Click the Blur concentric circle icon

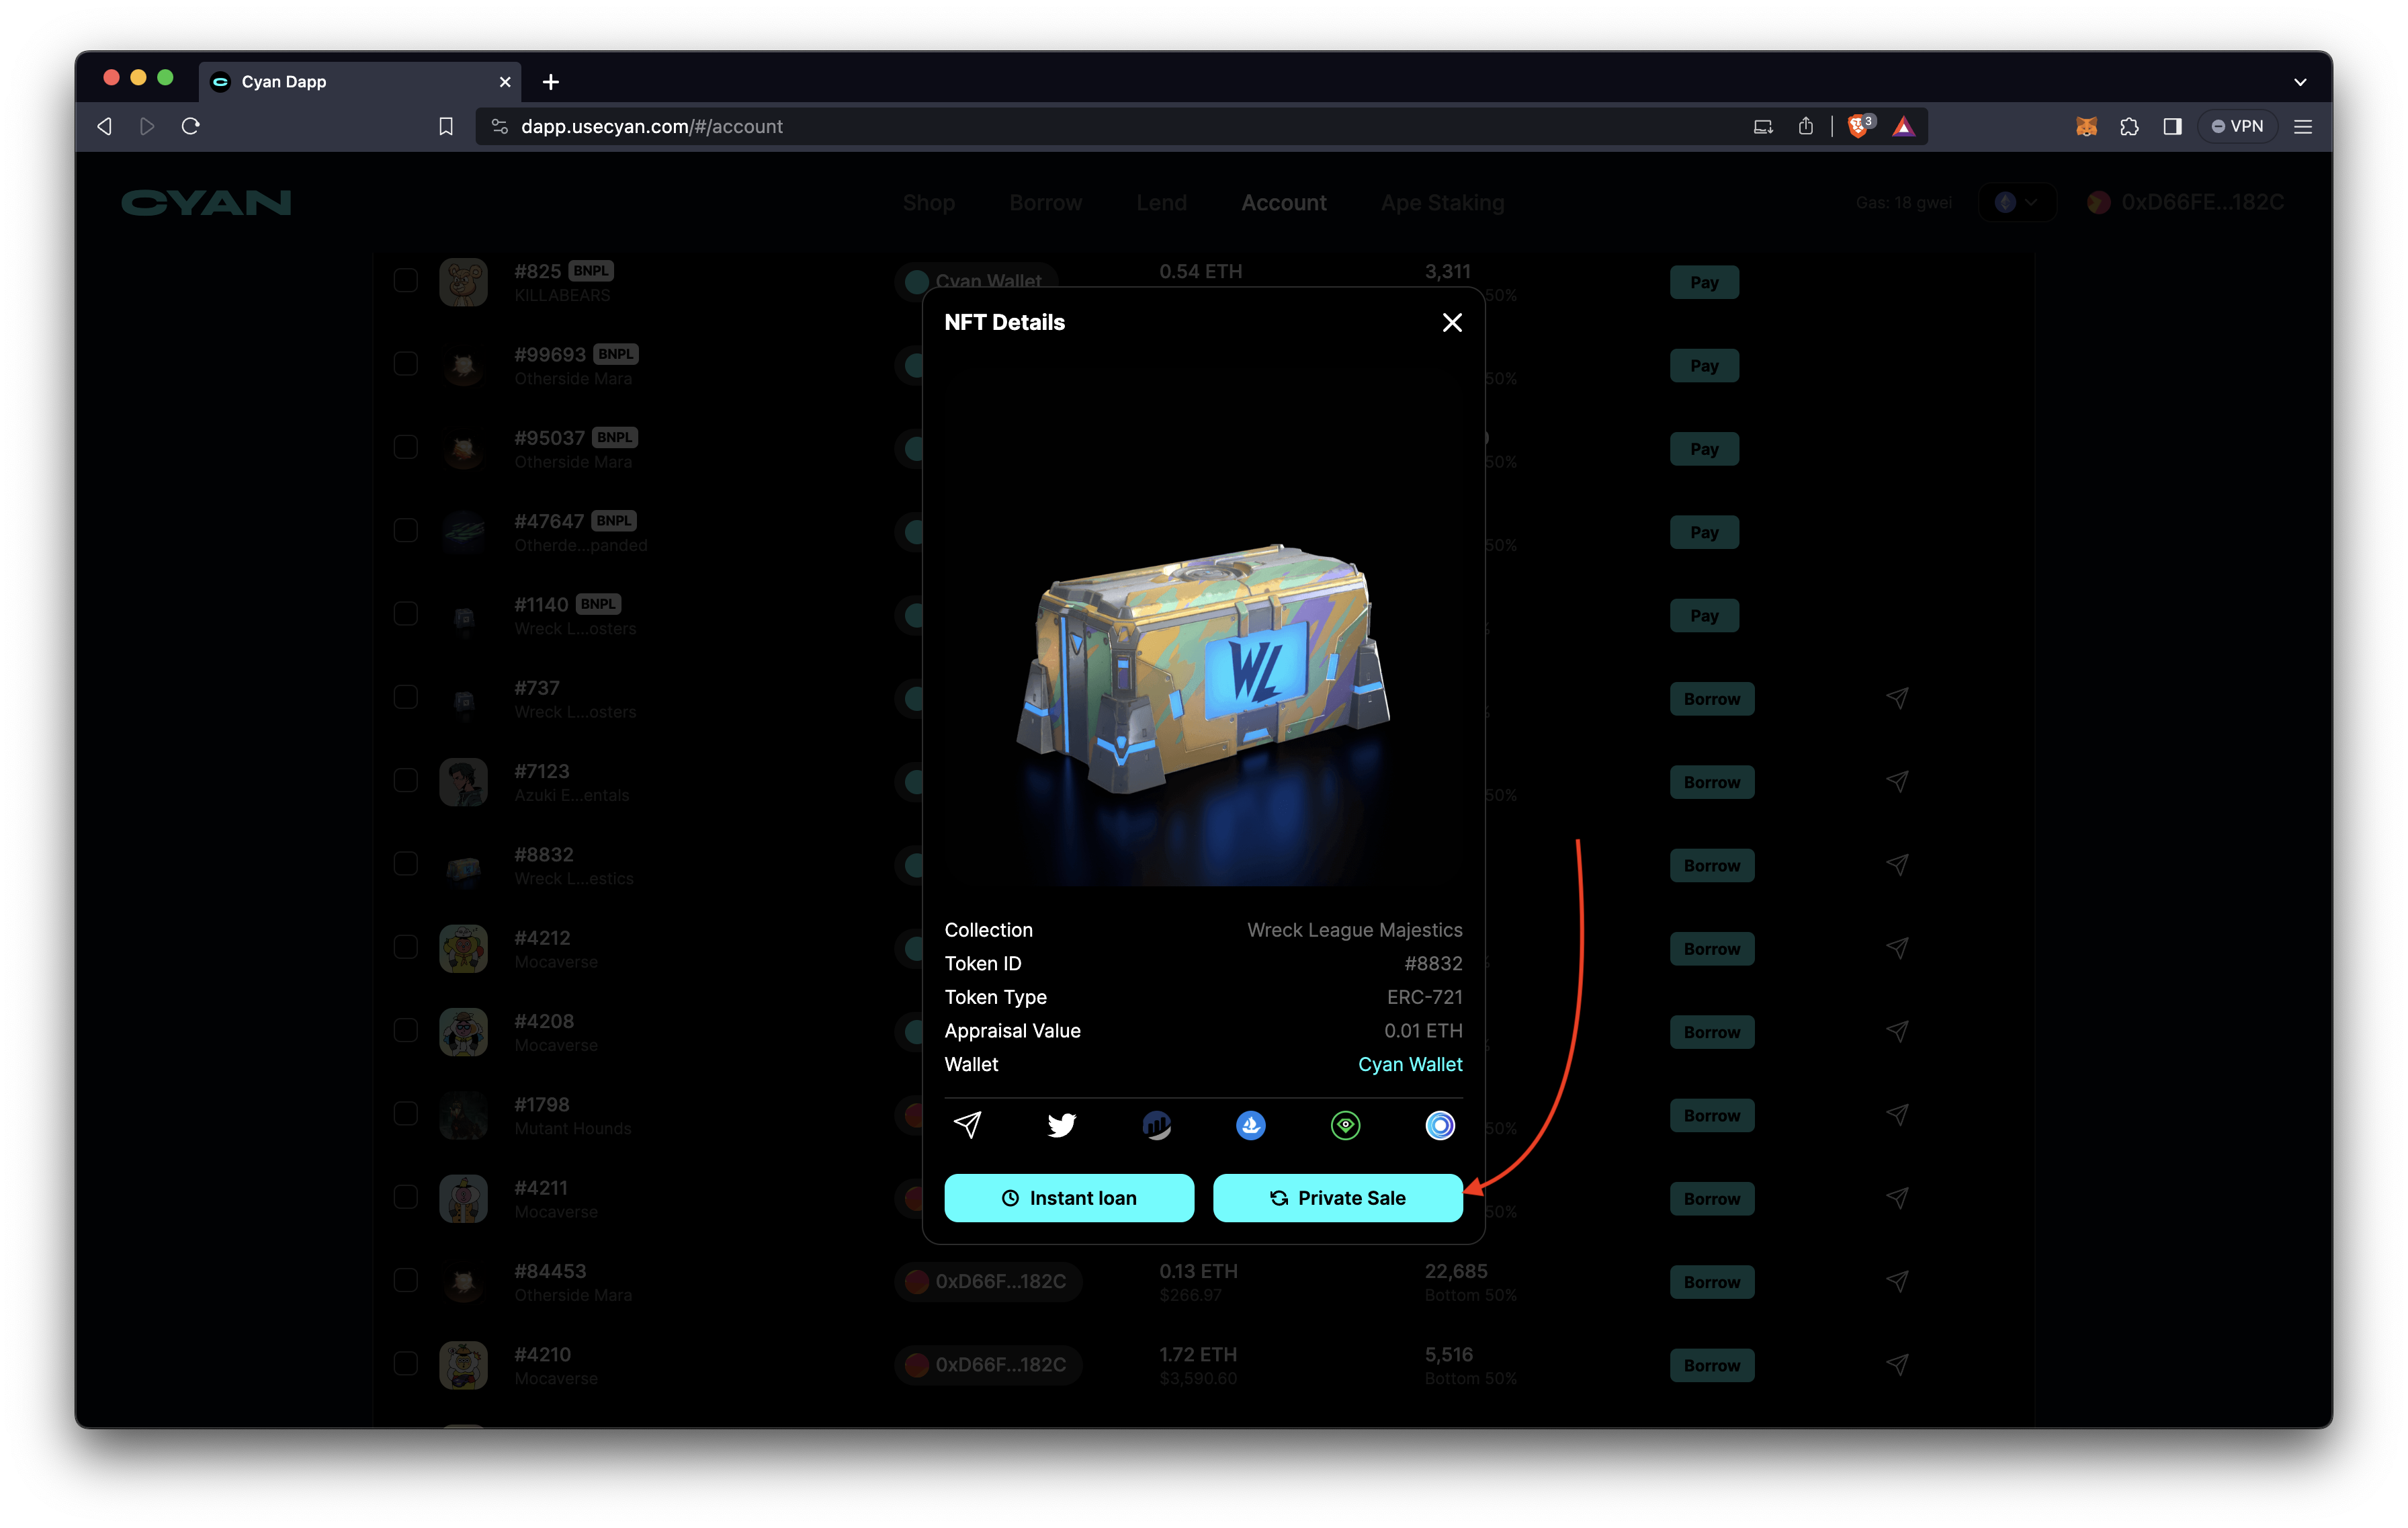[x=1439, y=1125]
